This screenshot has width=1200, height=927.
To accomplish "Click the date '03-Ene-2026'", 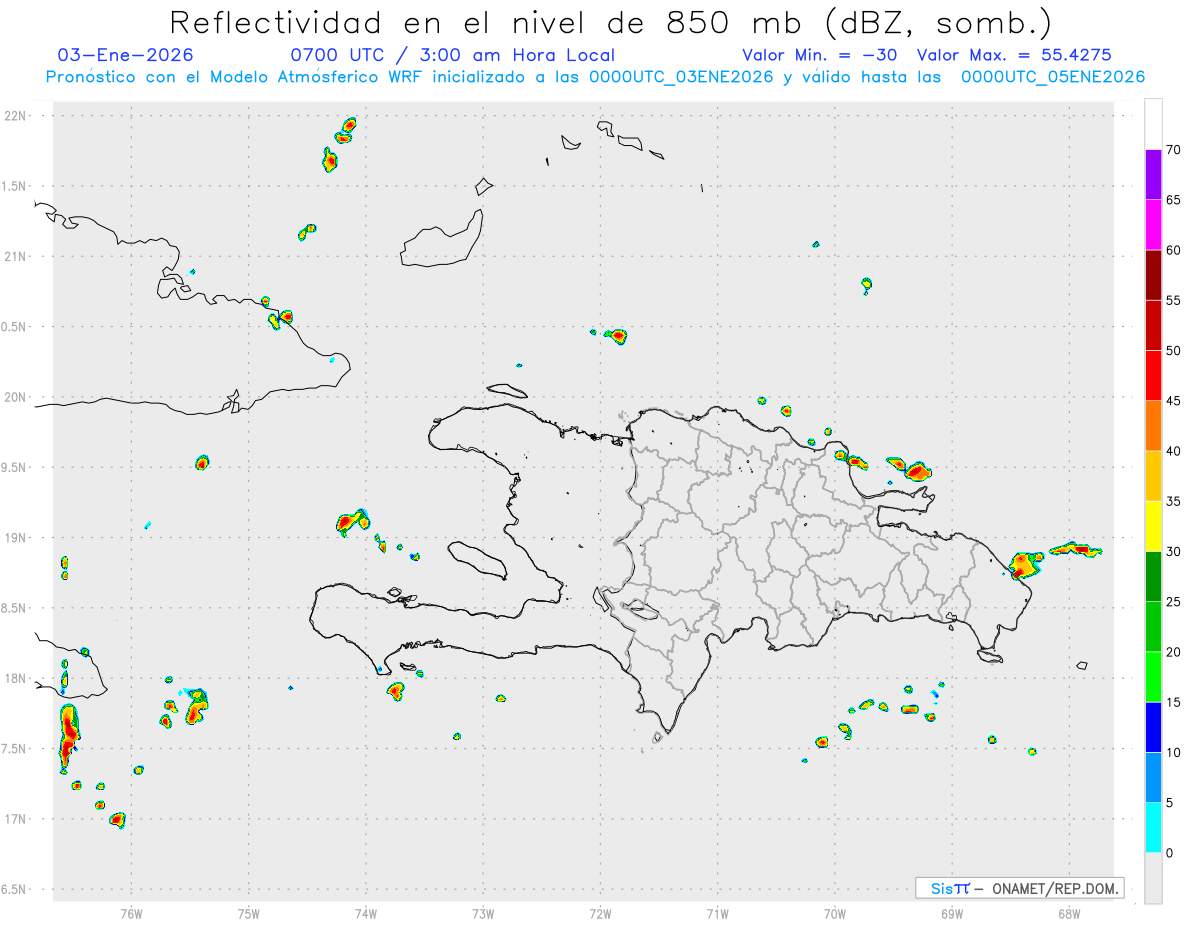I will [x=126, y=55].
